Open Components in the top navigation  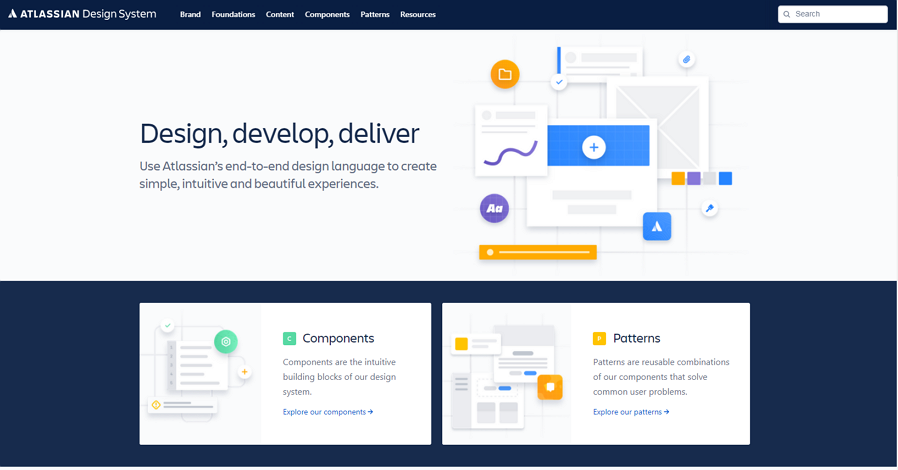point(327,14)
